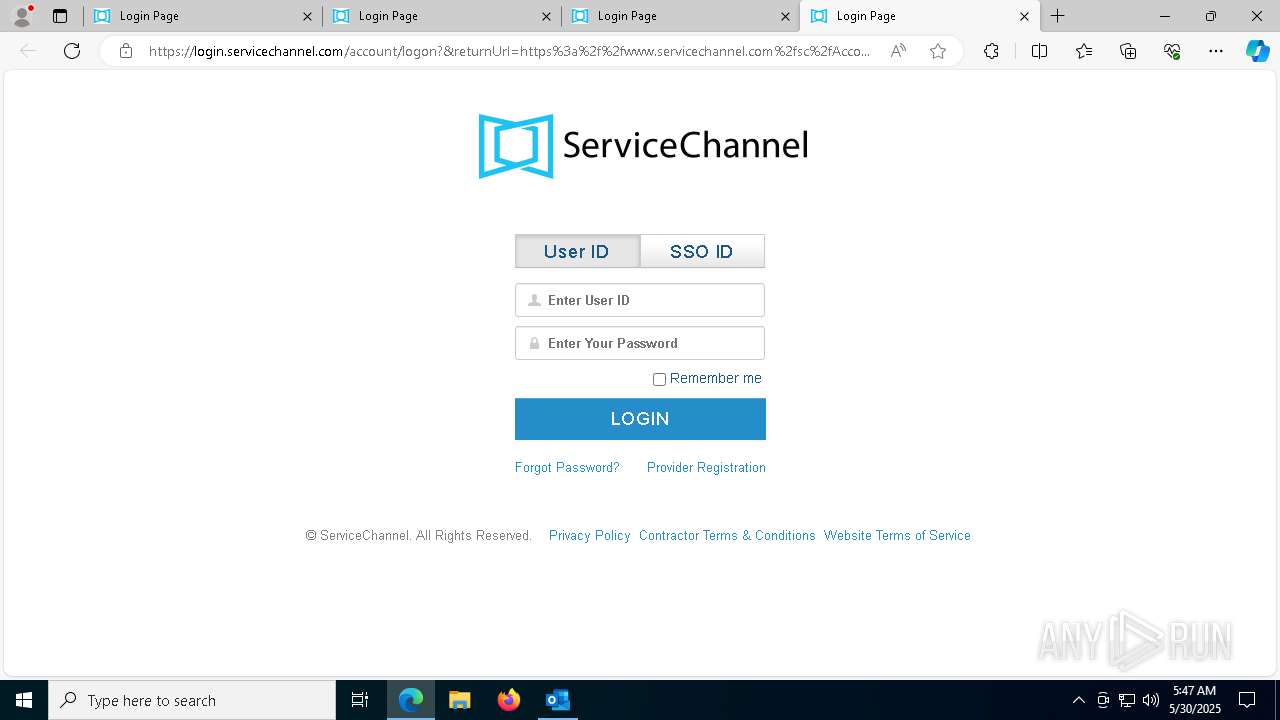Open the volume speaker icon
This screenshot has width=1280, height=720.
click(x=1150, y=700)
